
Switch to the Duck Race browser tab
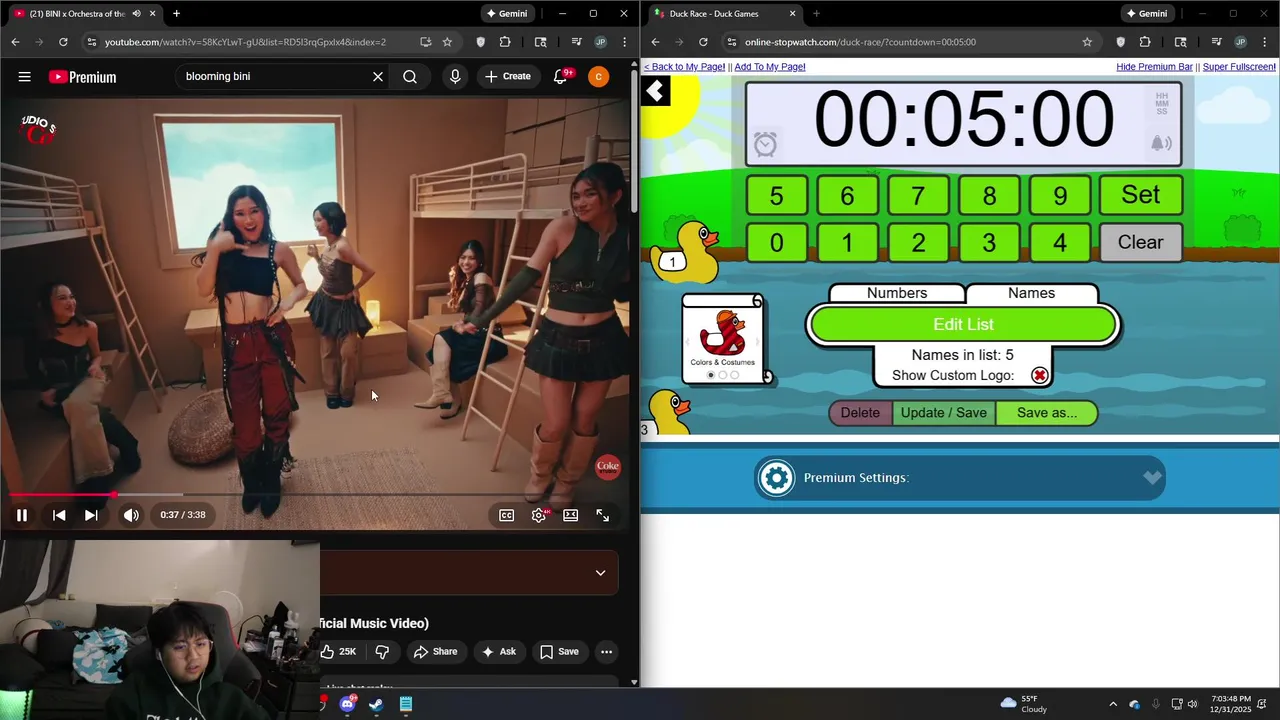725,14
